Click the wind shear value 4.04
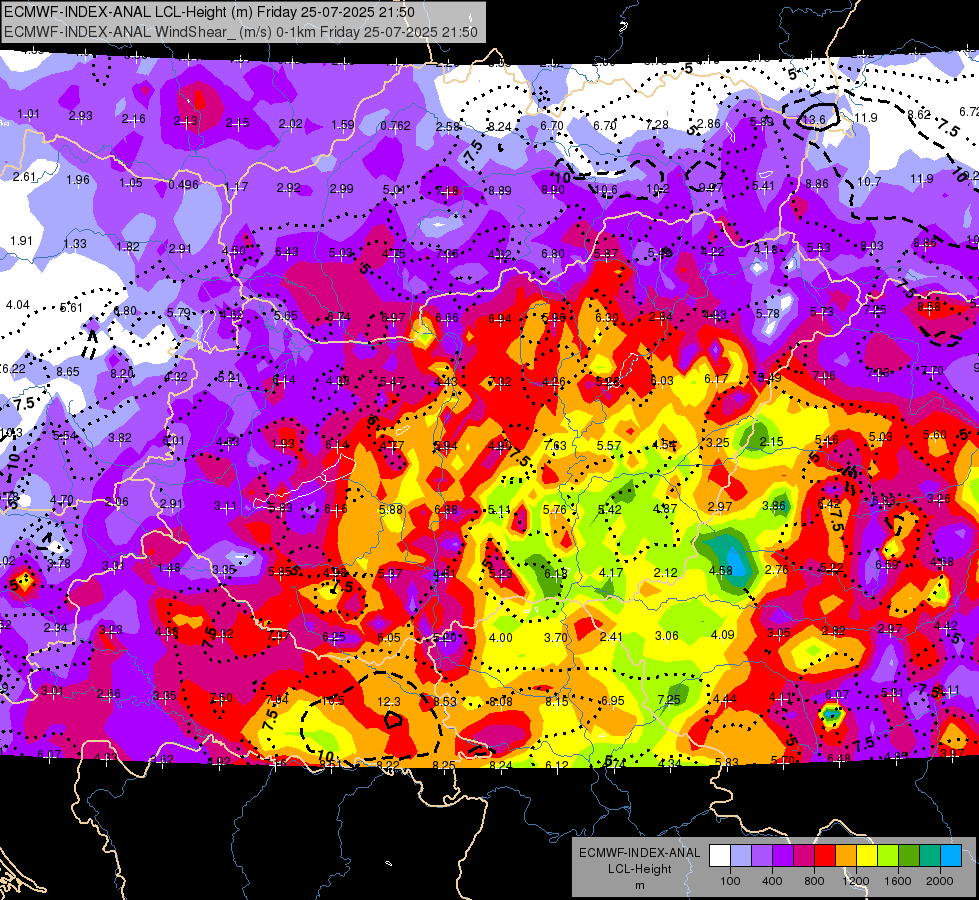The width and height of the screenshot is (979, 900). coord(17,304)
